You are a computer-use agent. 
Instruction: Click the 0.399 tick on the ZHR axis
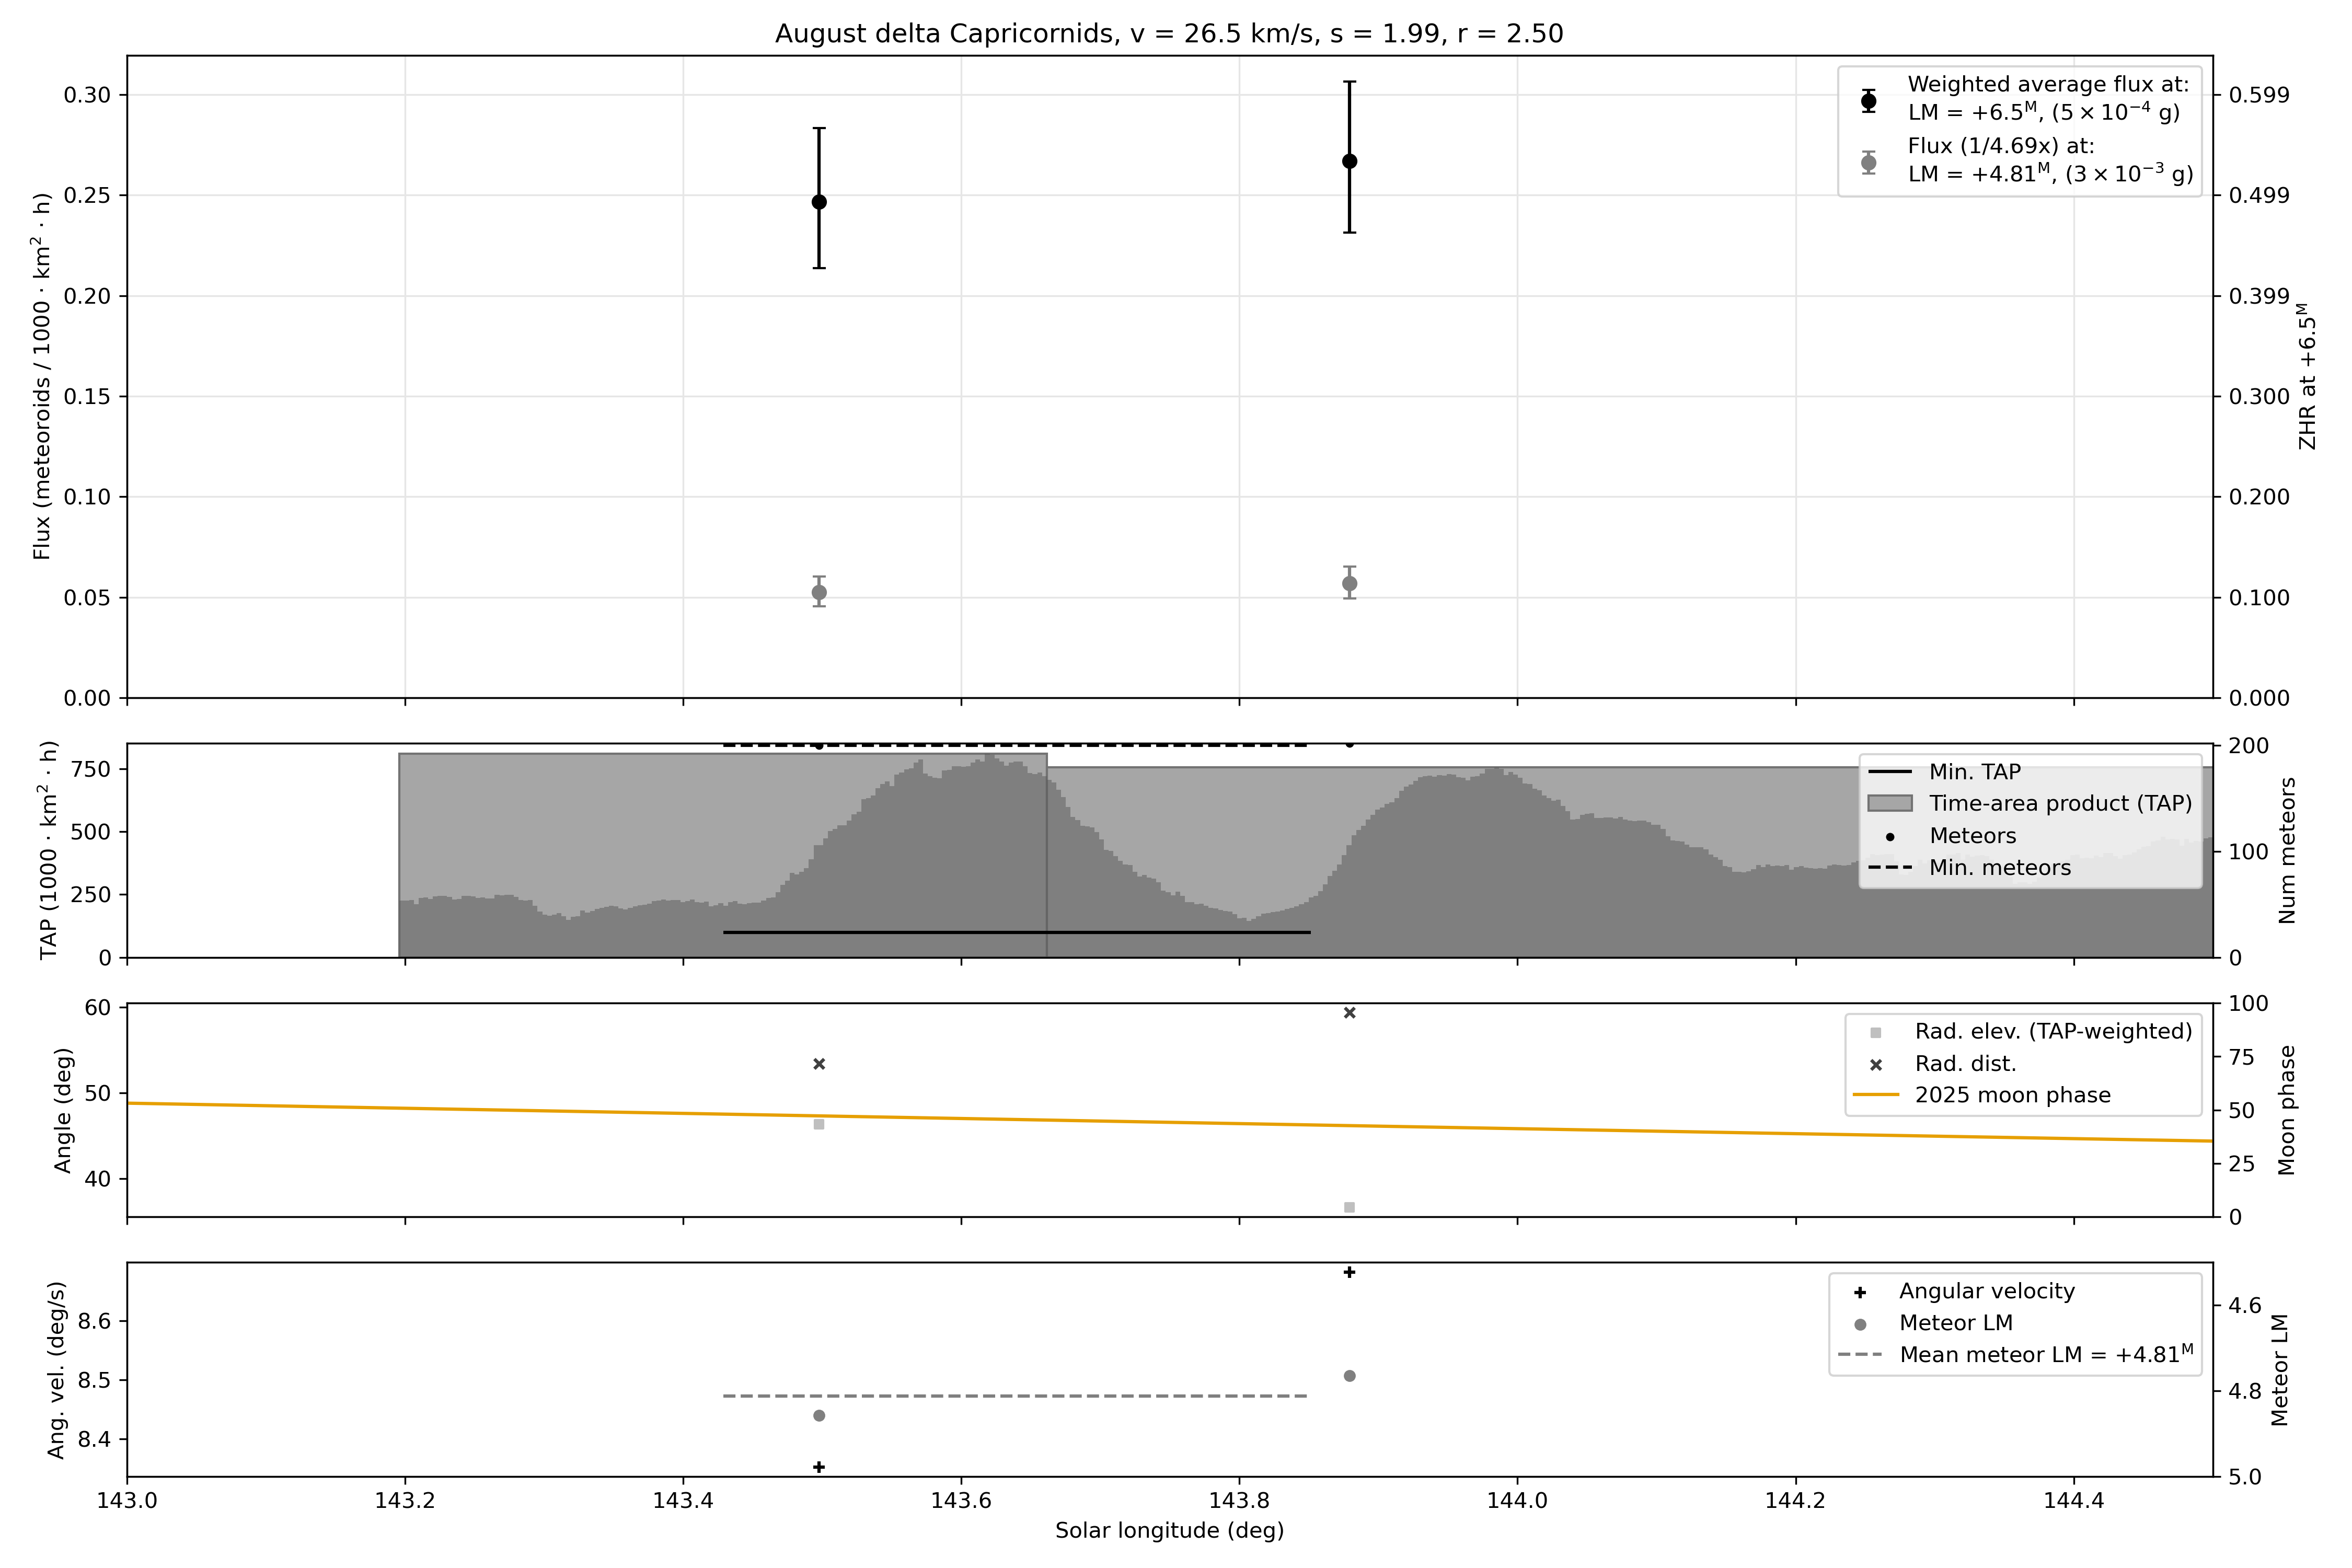pos(2259,296)
